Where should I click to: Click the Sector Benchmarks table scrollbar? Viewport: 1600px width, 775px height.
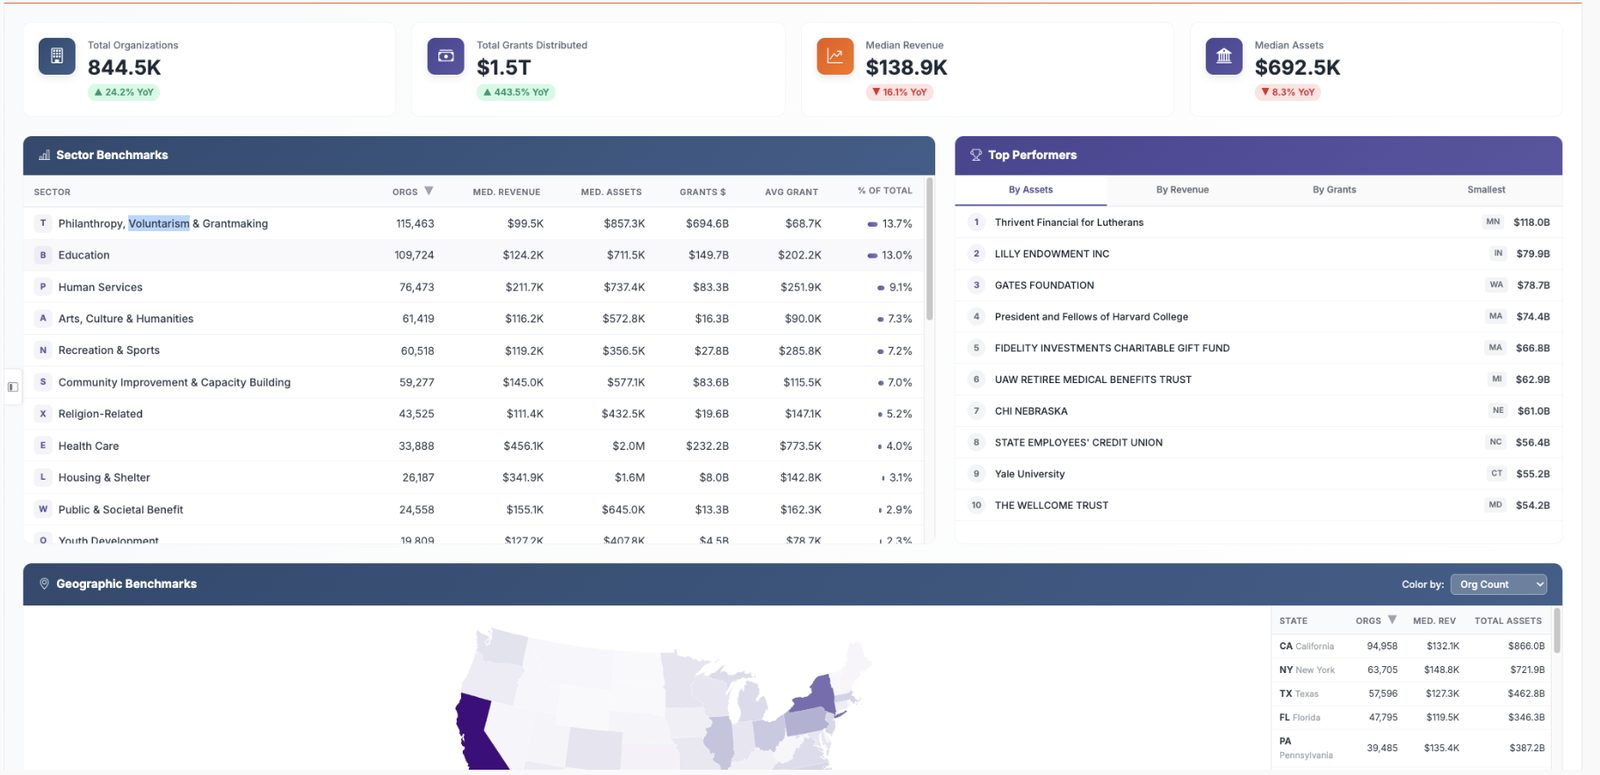tap(930, 250)
